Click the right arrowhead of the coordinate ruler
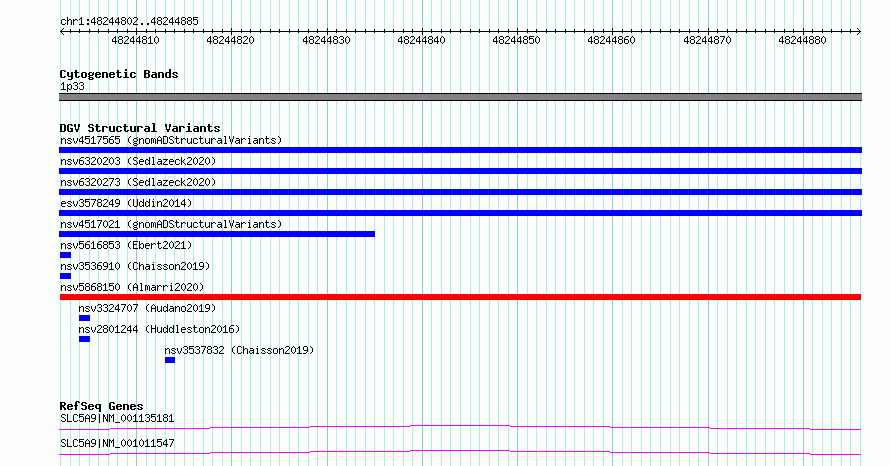The width and height of the screenshot is (890, 466). pyautogui.click(x=859, y=32)
